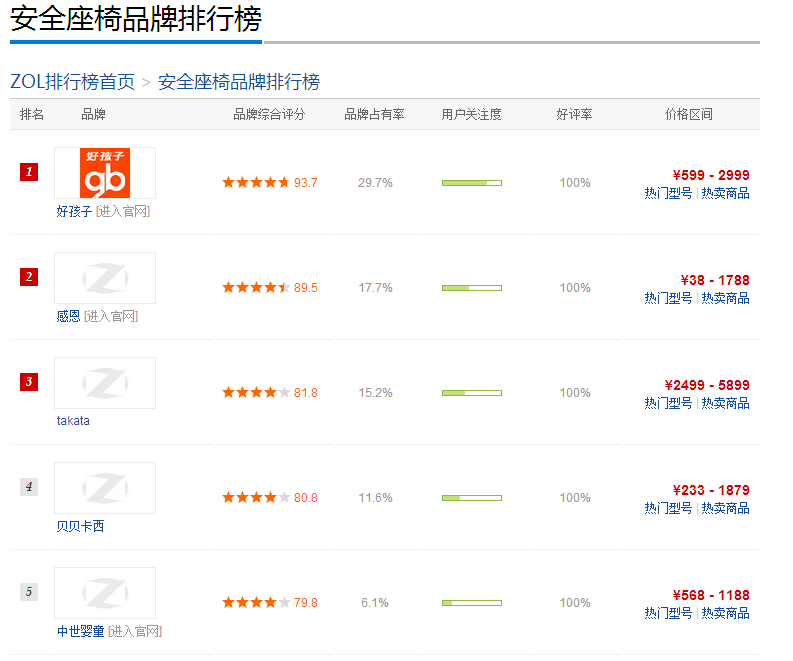Open the 中世婴童 brand name link
This screenshot has height=661, width=793.
(x=80, y=631)
